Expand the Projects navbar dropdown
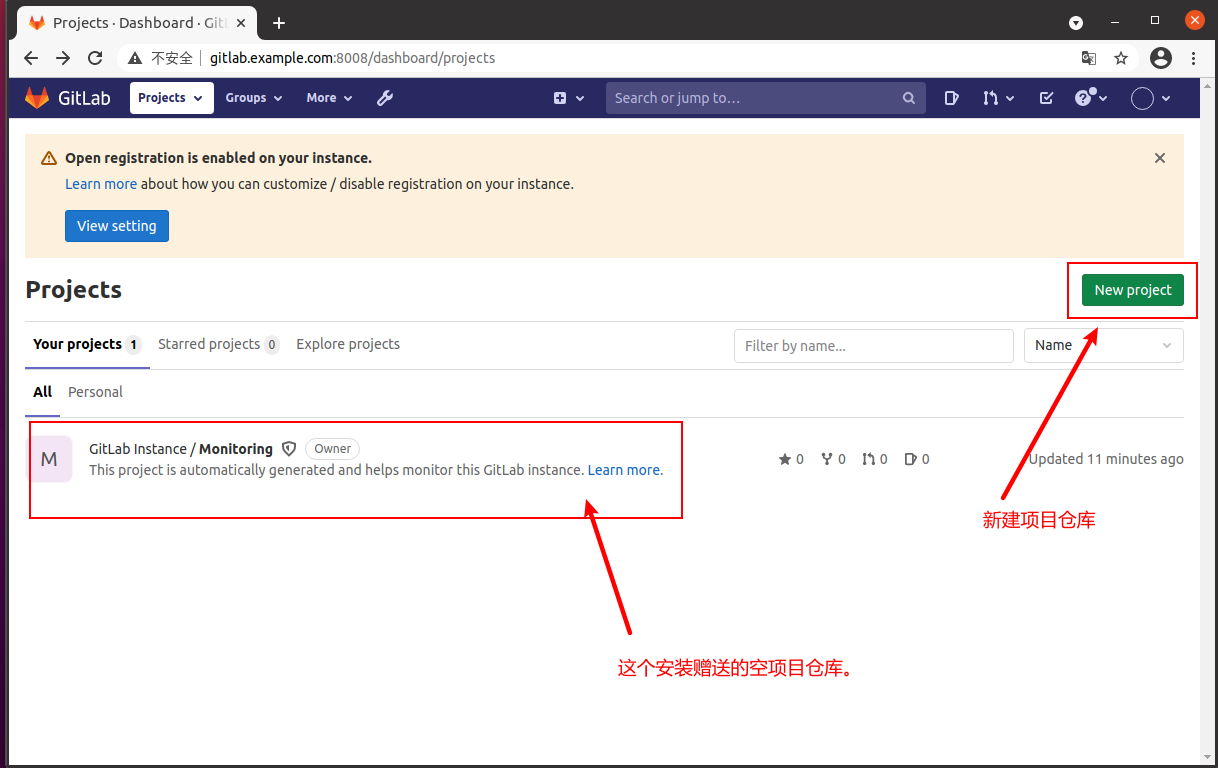The width and height of the screenshot is (1218, 768). coord(171,98)
